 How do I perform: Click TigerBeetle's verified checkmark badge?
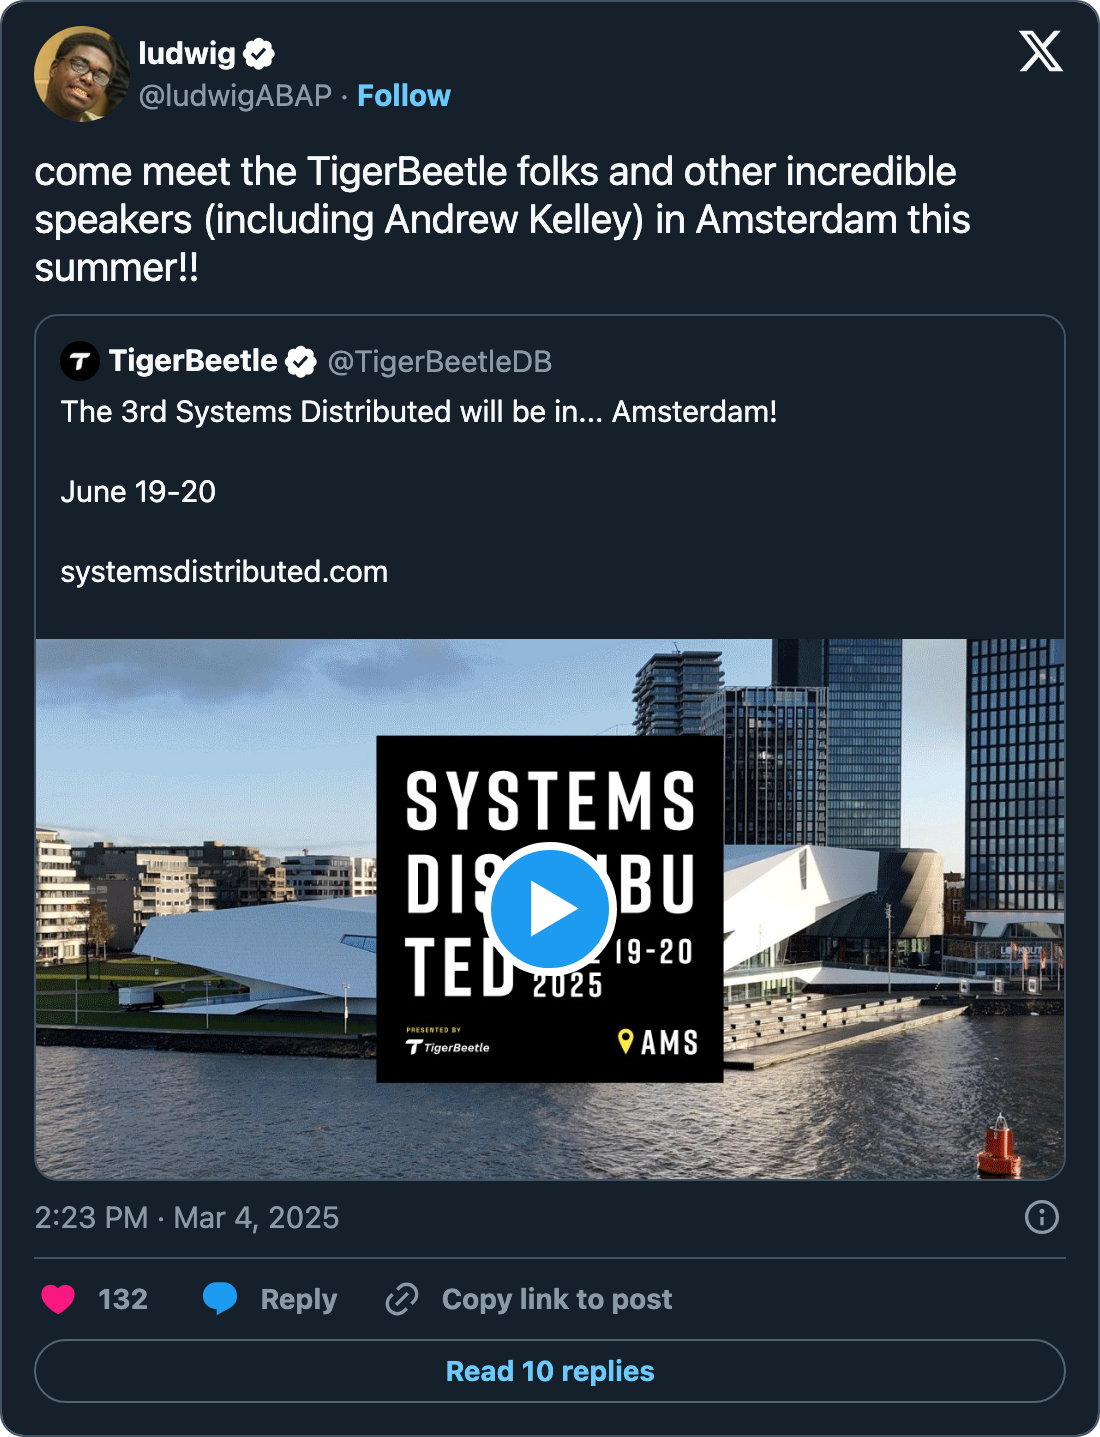pyautogui.click(x=301, y=361)
